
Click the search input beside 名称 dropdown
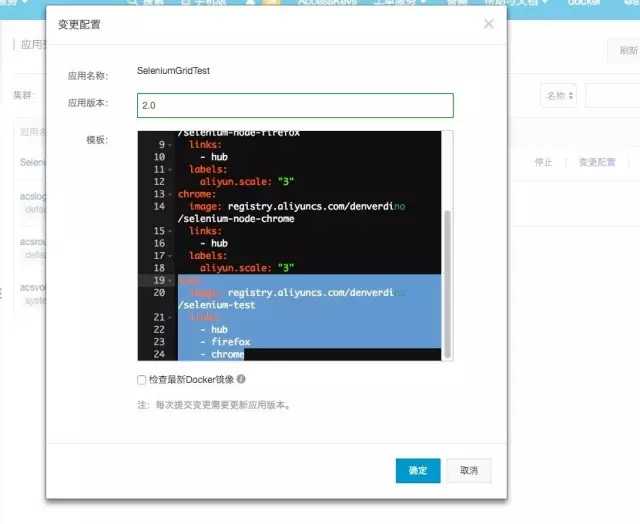[x=612, y=96]
